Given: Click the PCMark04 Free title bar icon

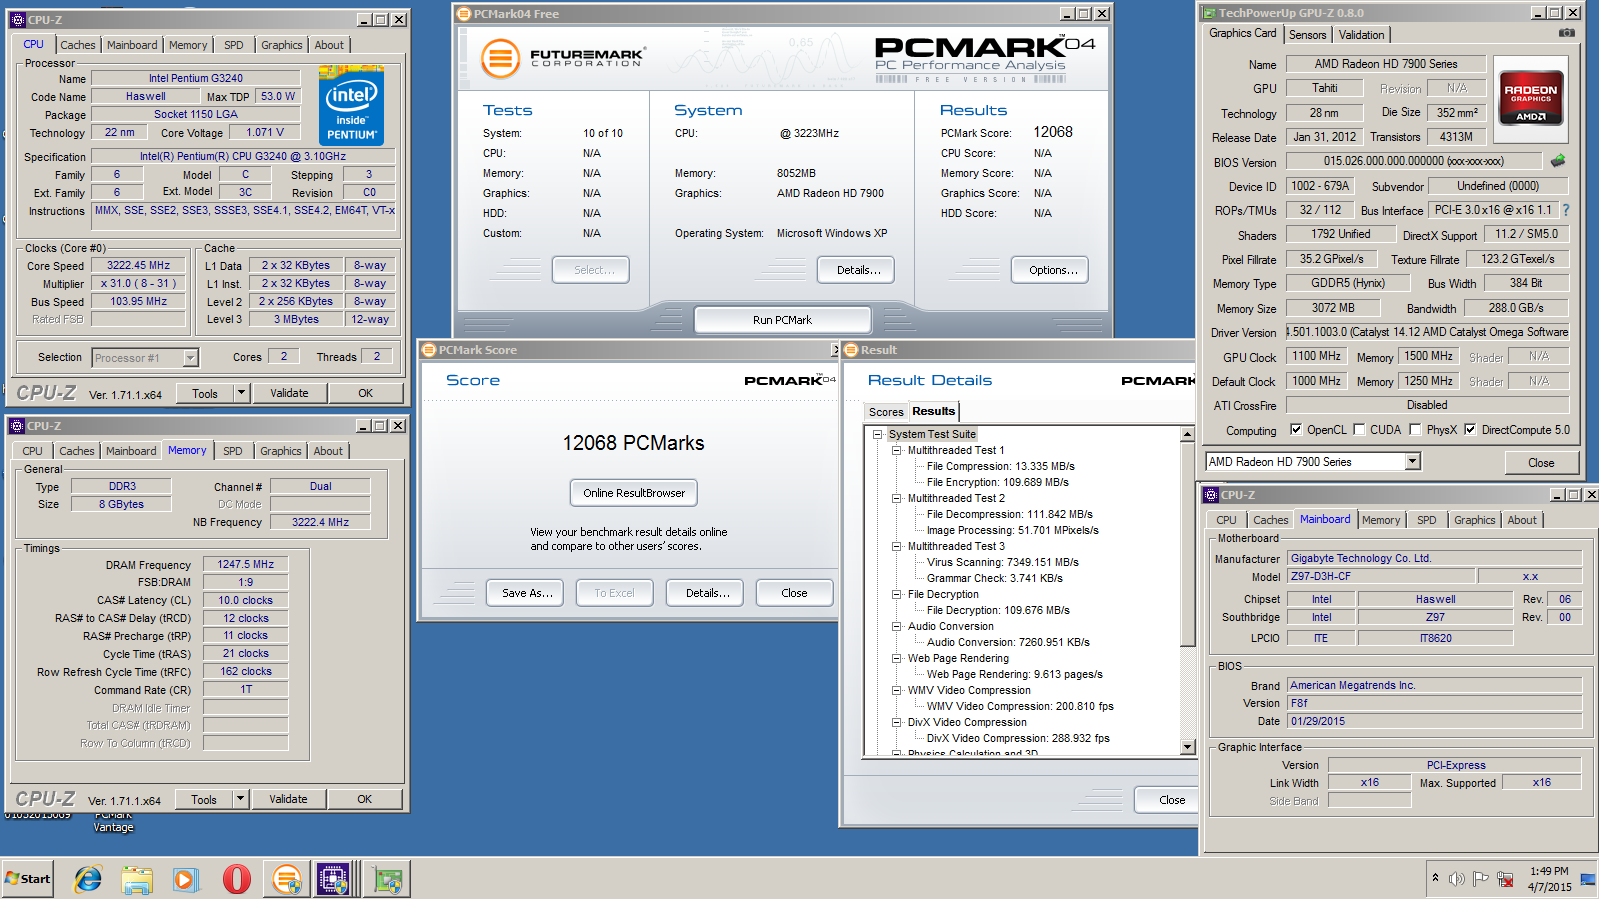Looking at the screenshot, I should (x=464, y=14).
